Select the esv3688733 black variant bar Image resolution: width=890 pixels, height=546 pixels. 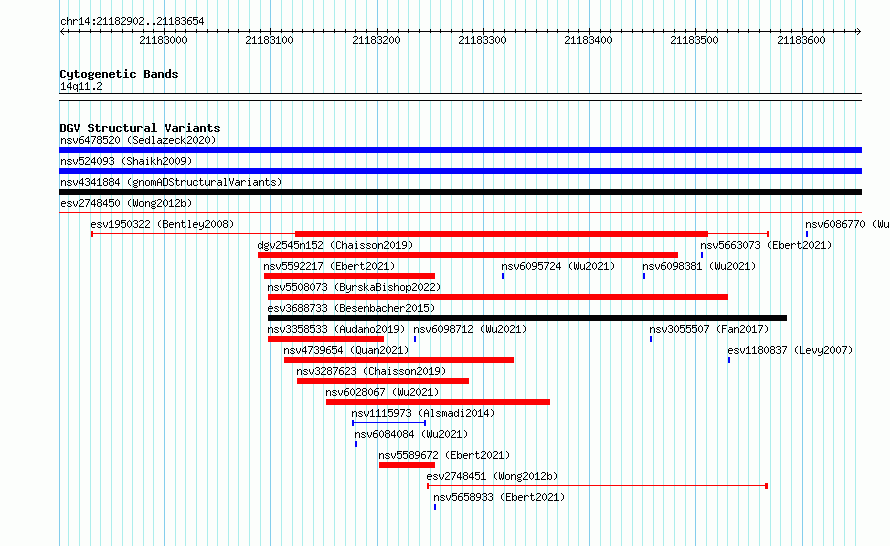[x=527, y=318]
